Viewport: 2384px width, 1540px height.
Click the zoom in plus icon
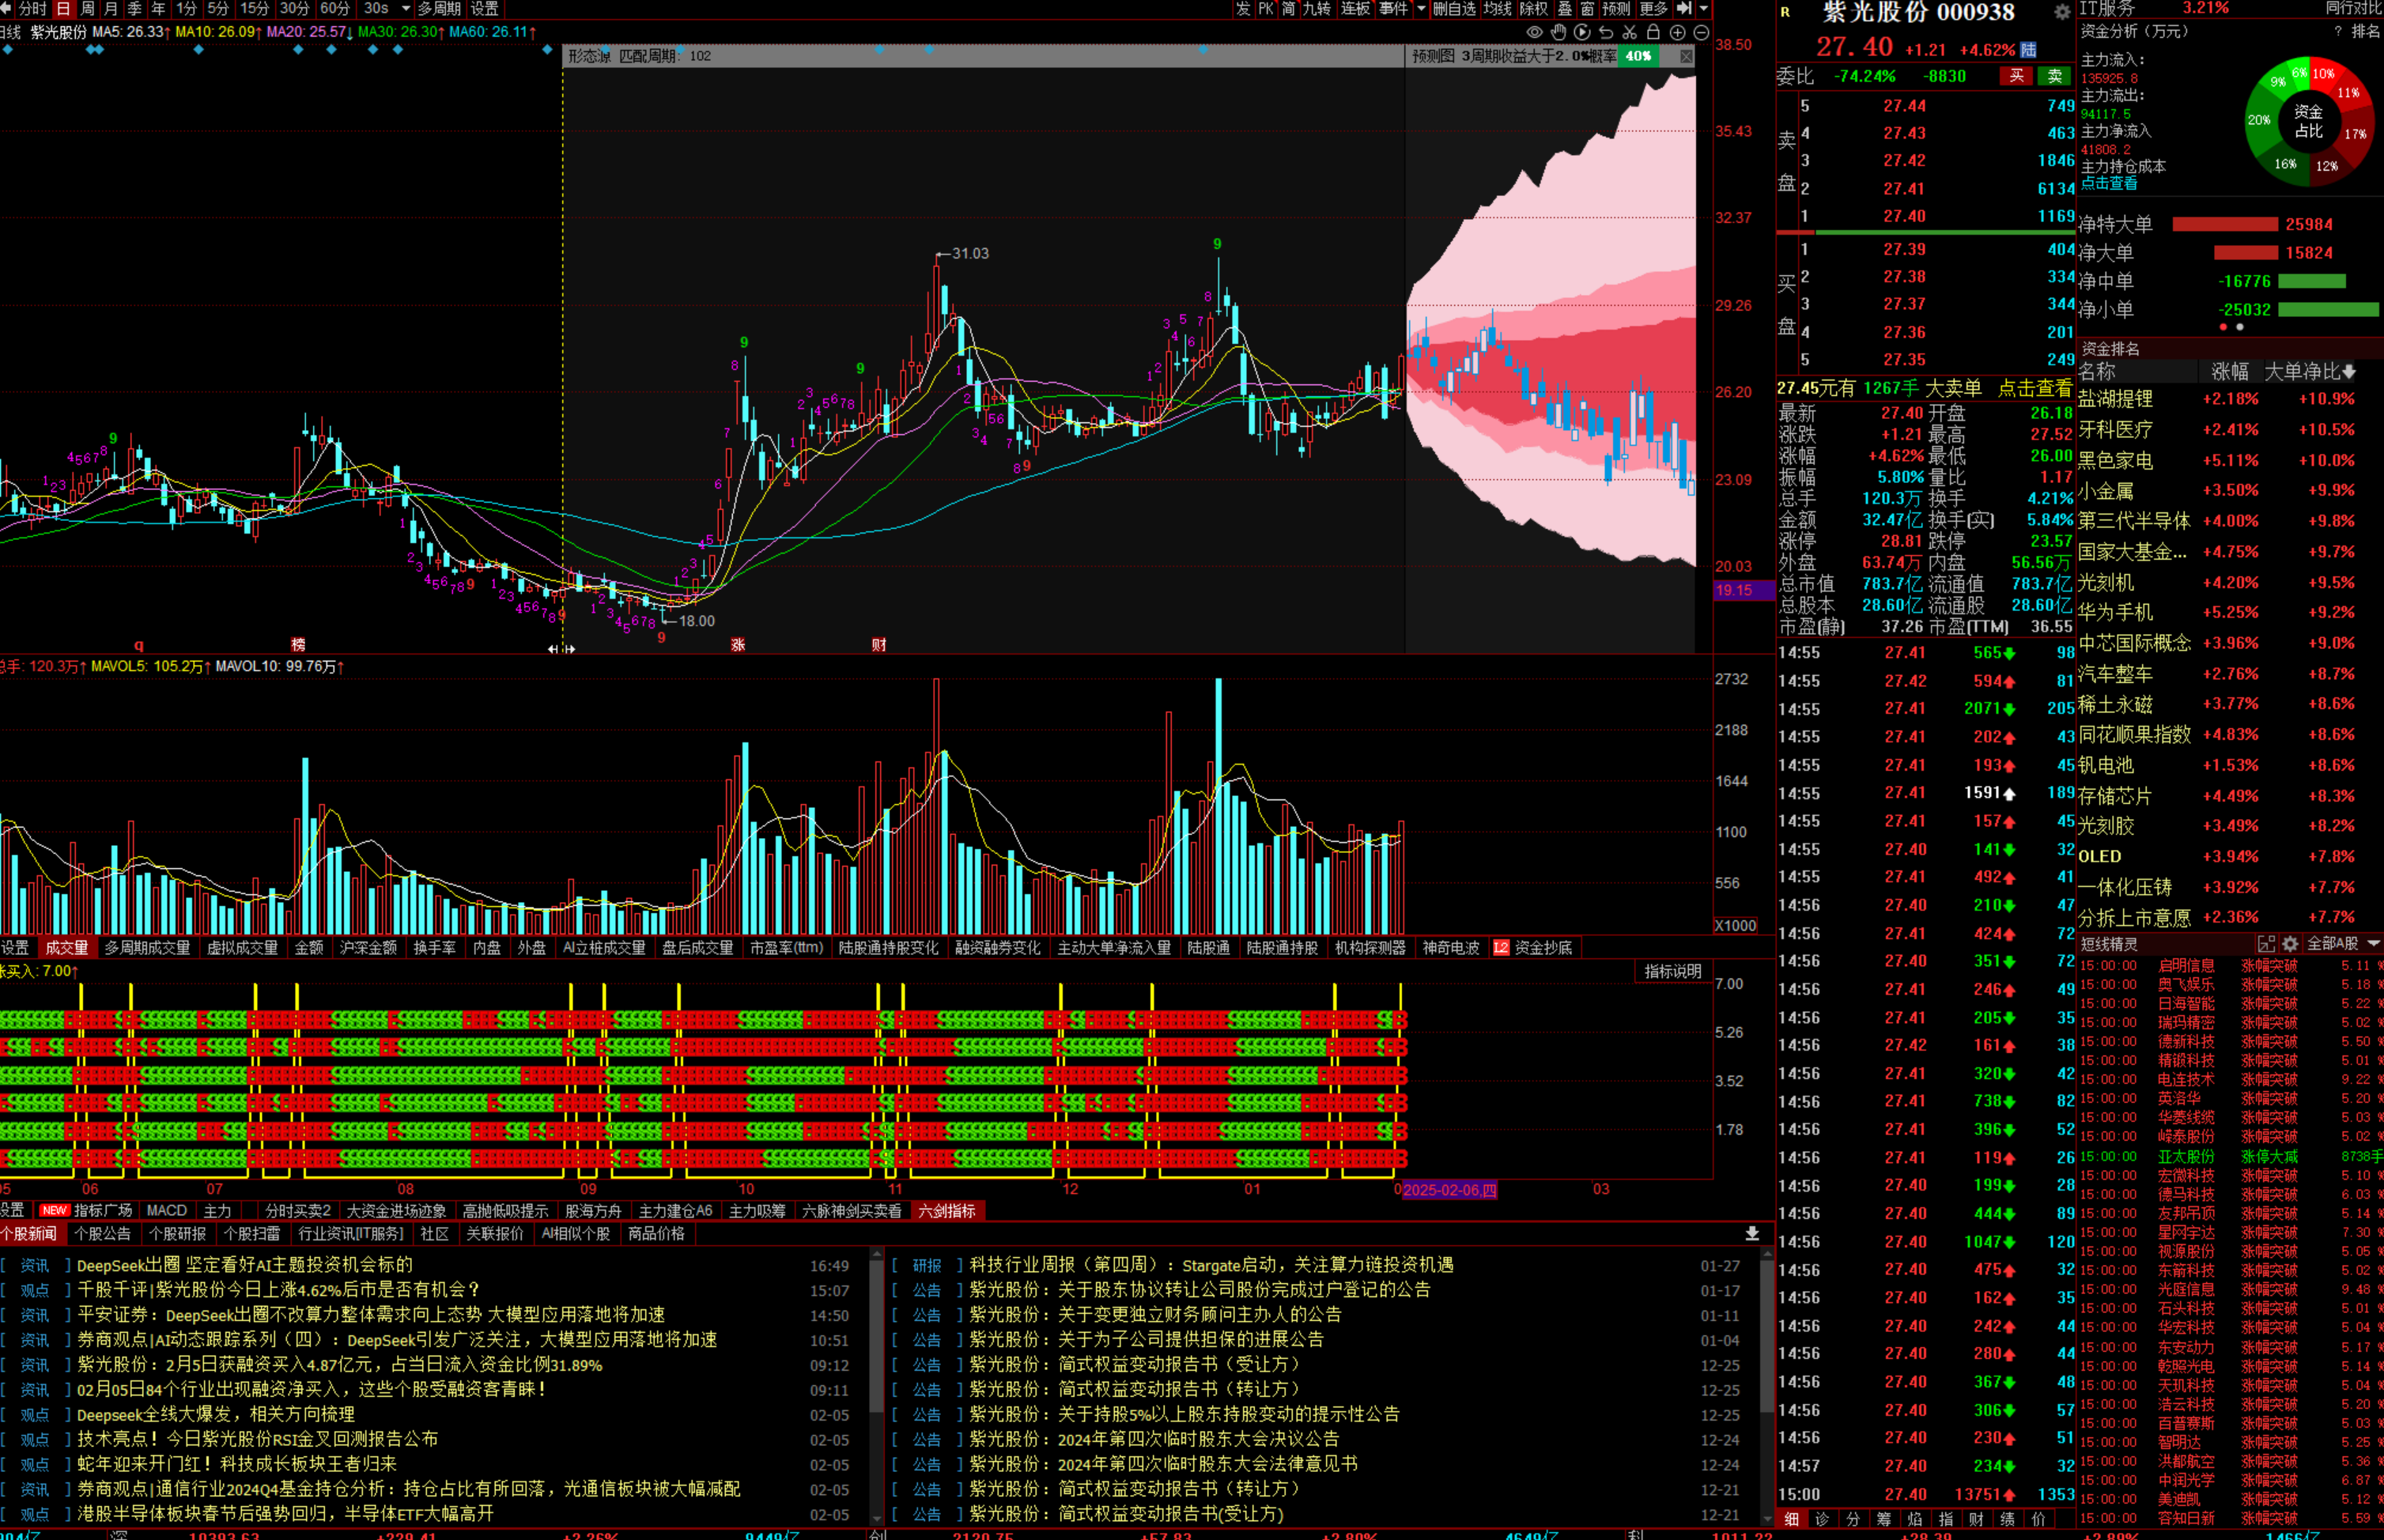point(1678,32)
